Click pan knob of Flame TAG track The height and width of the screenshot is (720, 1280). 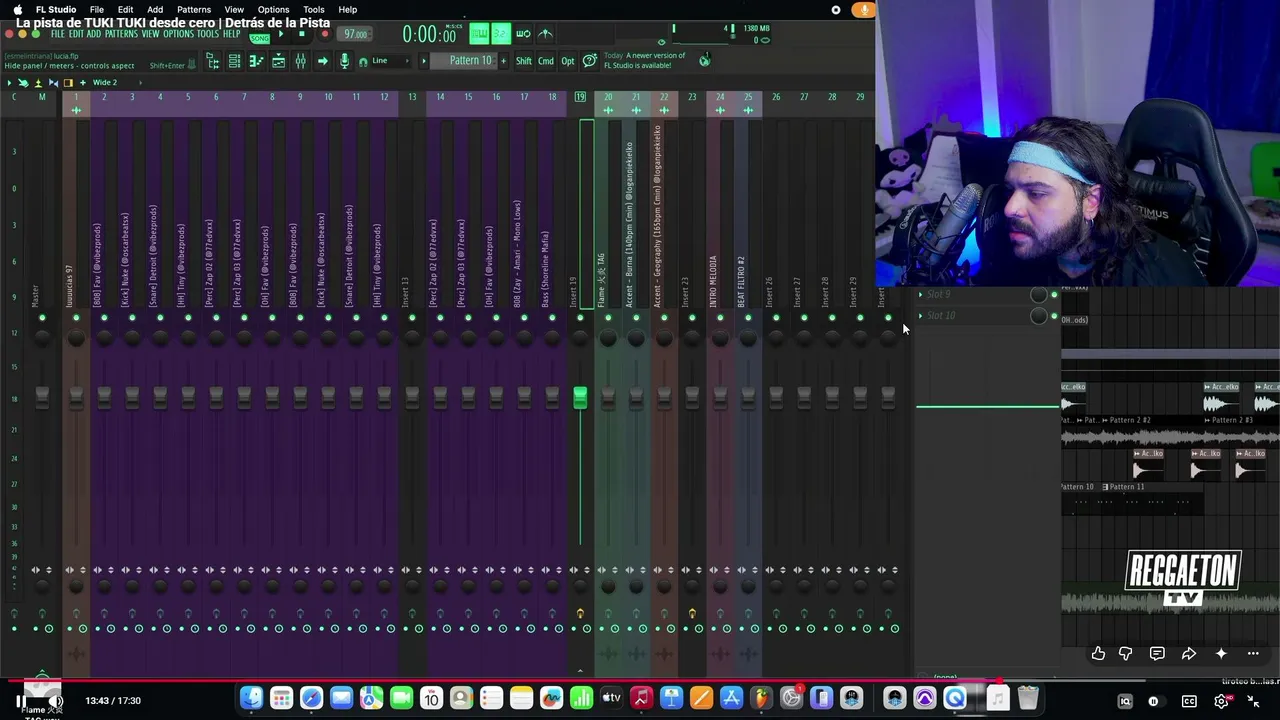click(x=608, y=339)
